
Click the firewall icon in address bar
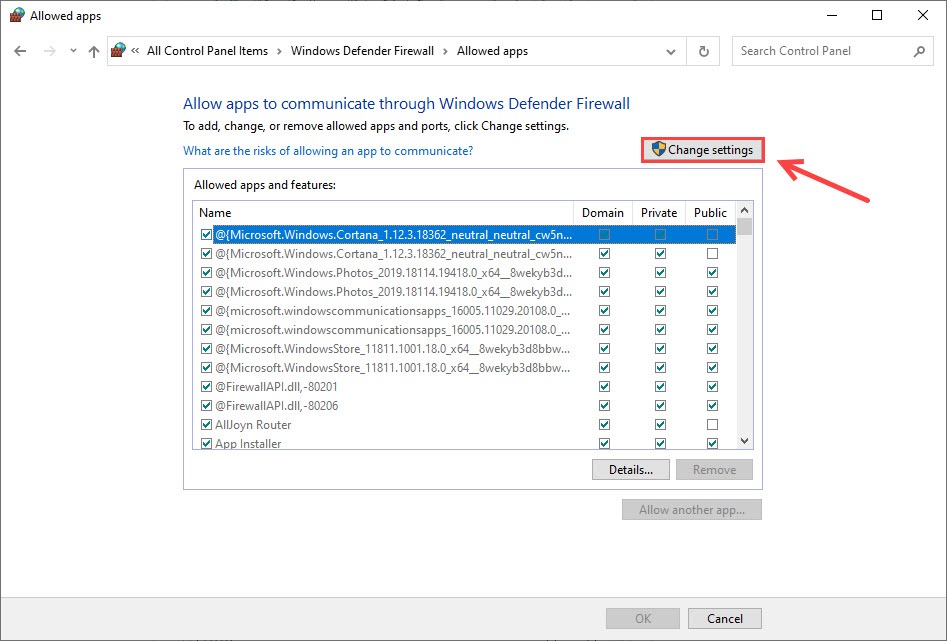click(x=118, y=50)
